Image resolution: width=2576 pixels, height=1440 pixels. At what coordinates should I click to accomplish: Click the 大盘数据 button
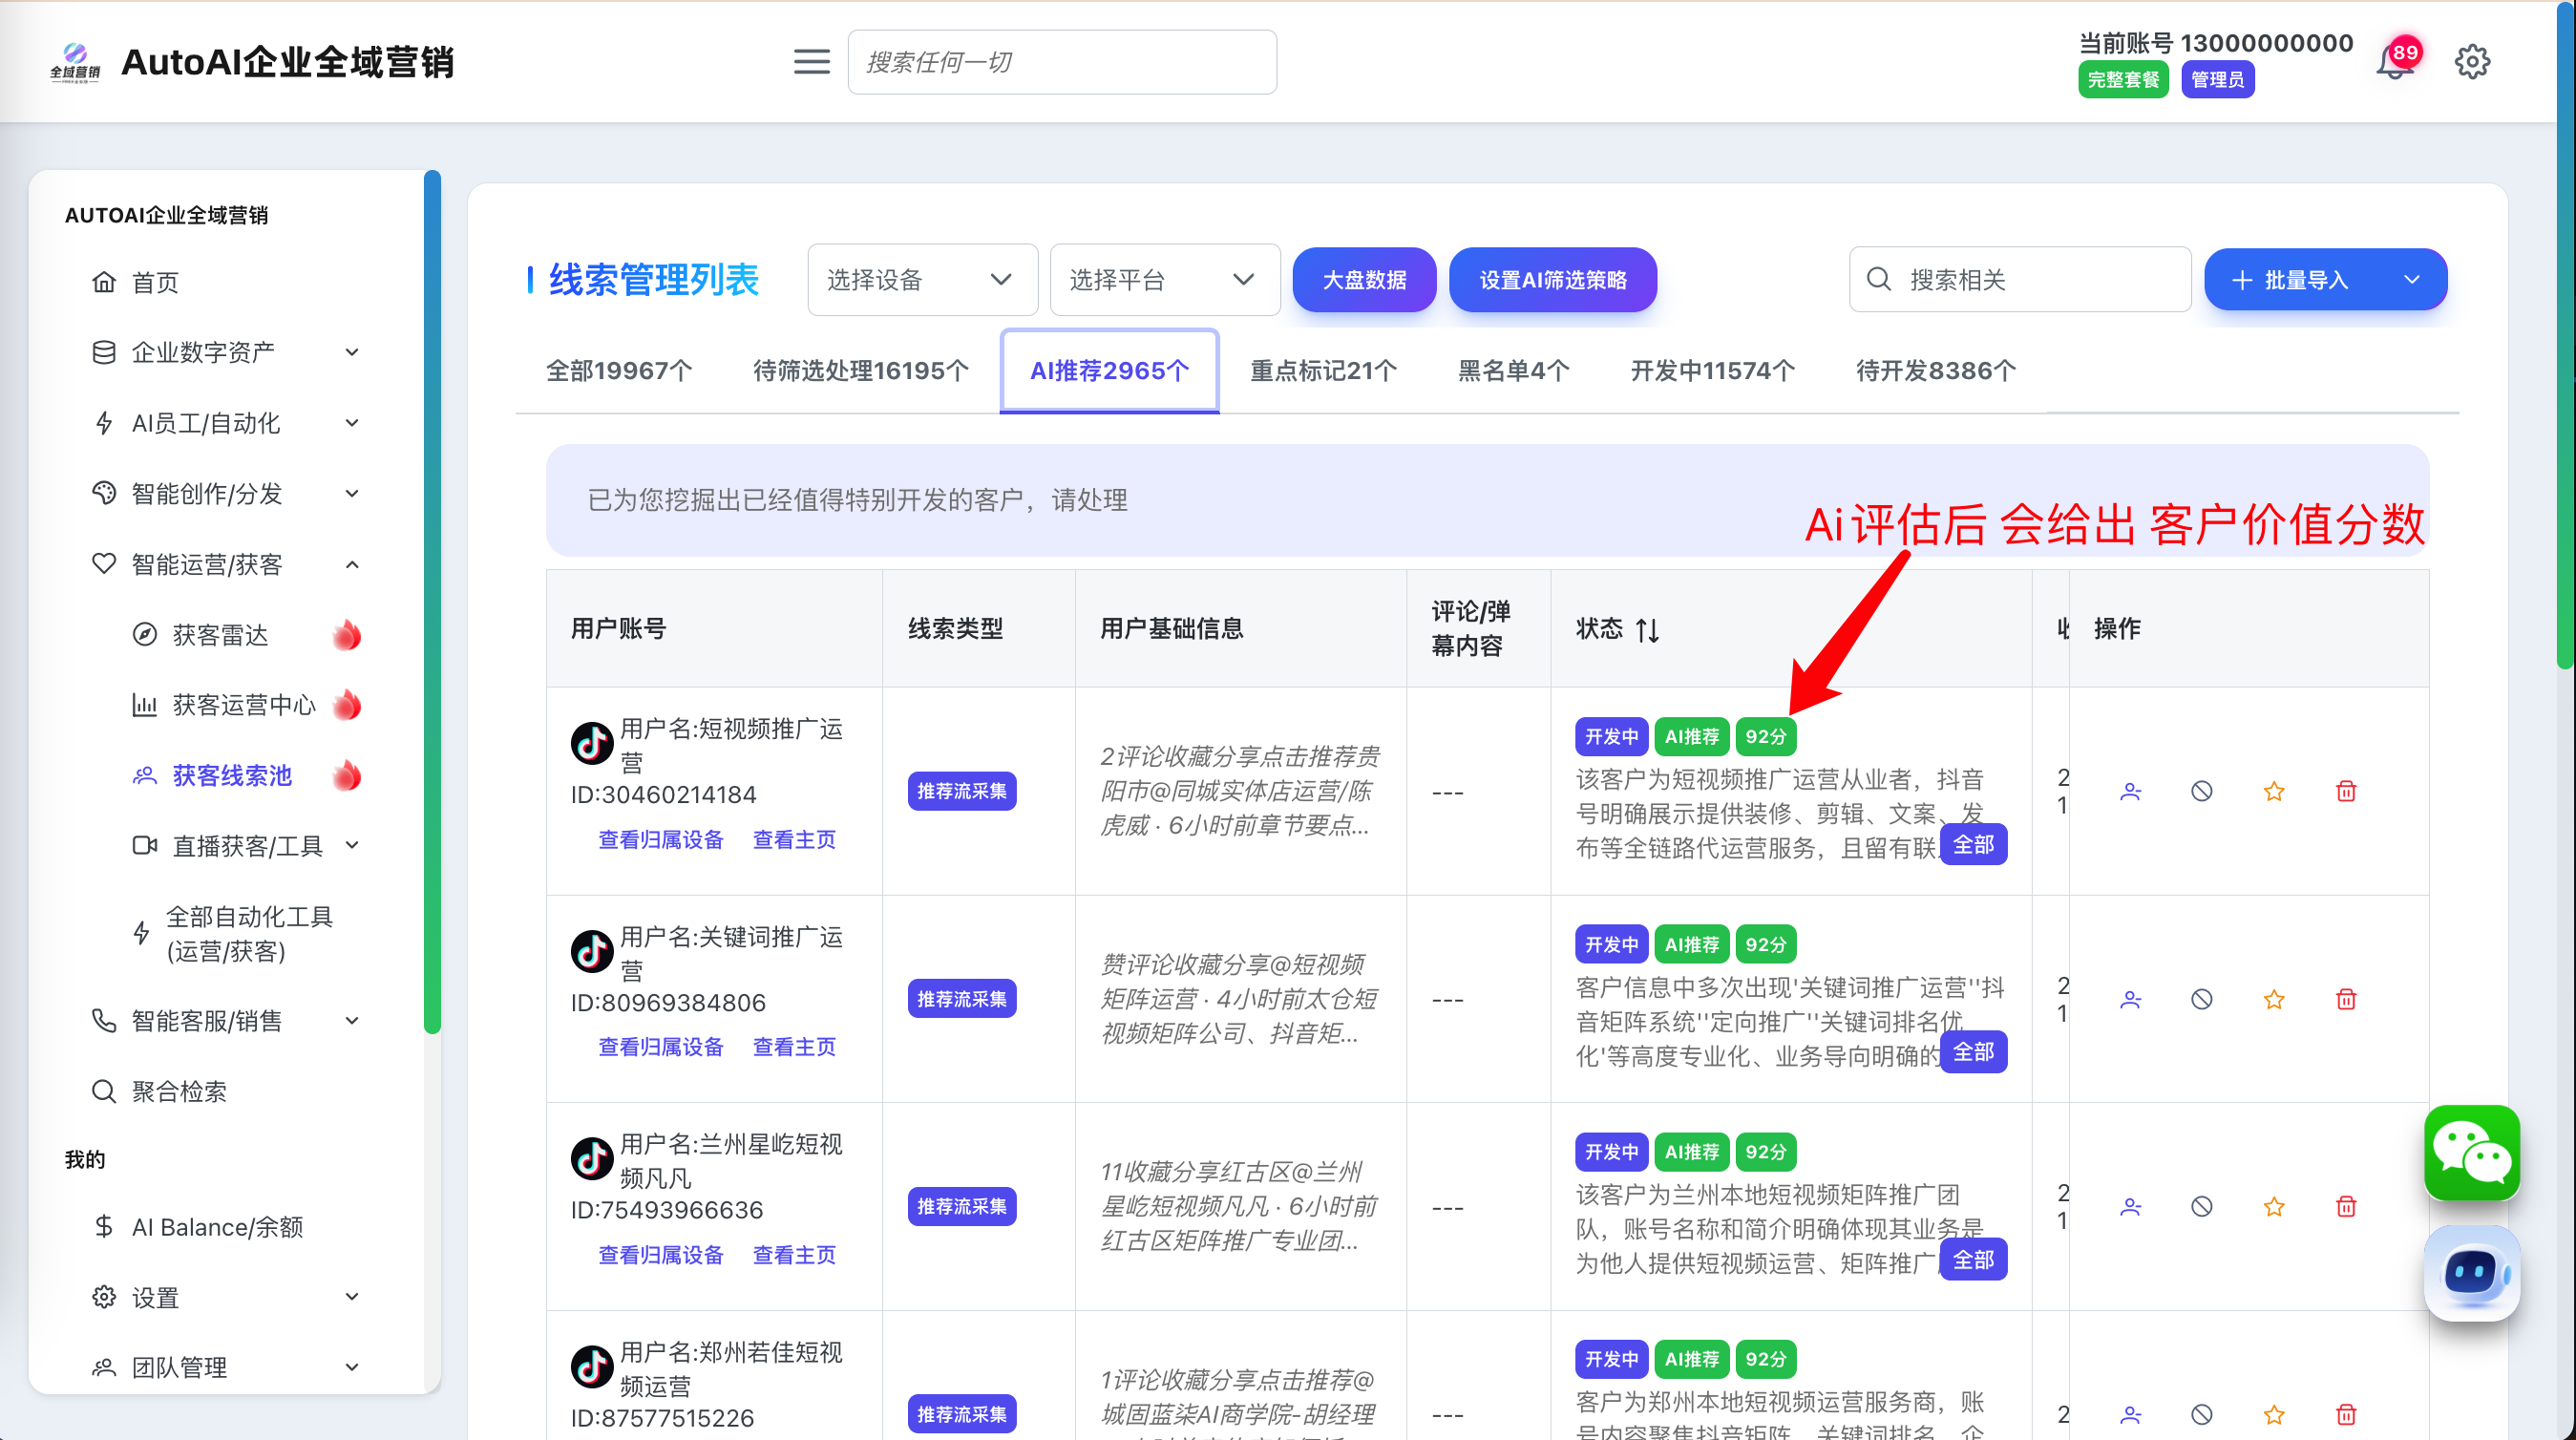tap(1363, 280)
